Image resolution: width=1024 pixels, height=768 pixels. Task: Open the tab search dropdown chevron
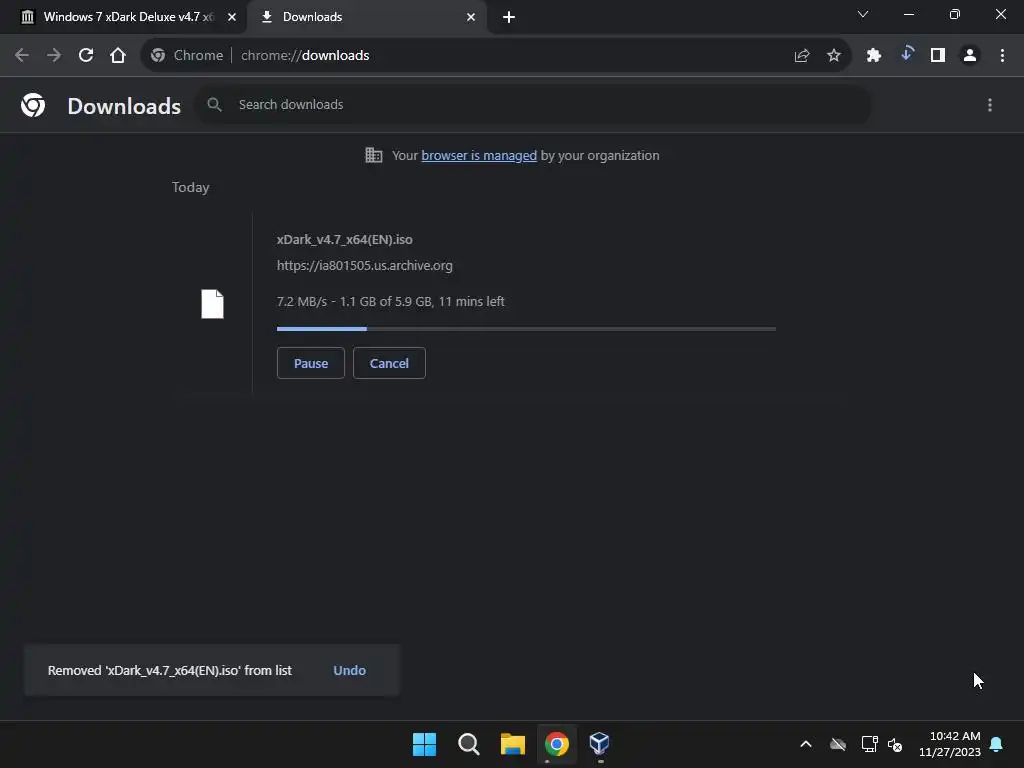(863, 14)
